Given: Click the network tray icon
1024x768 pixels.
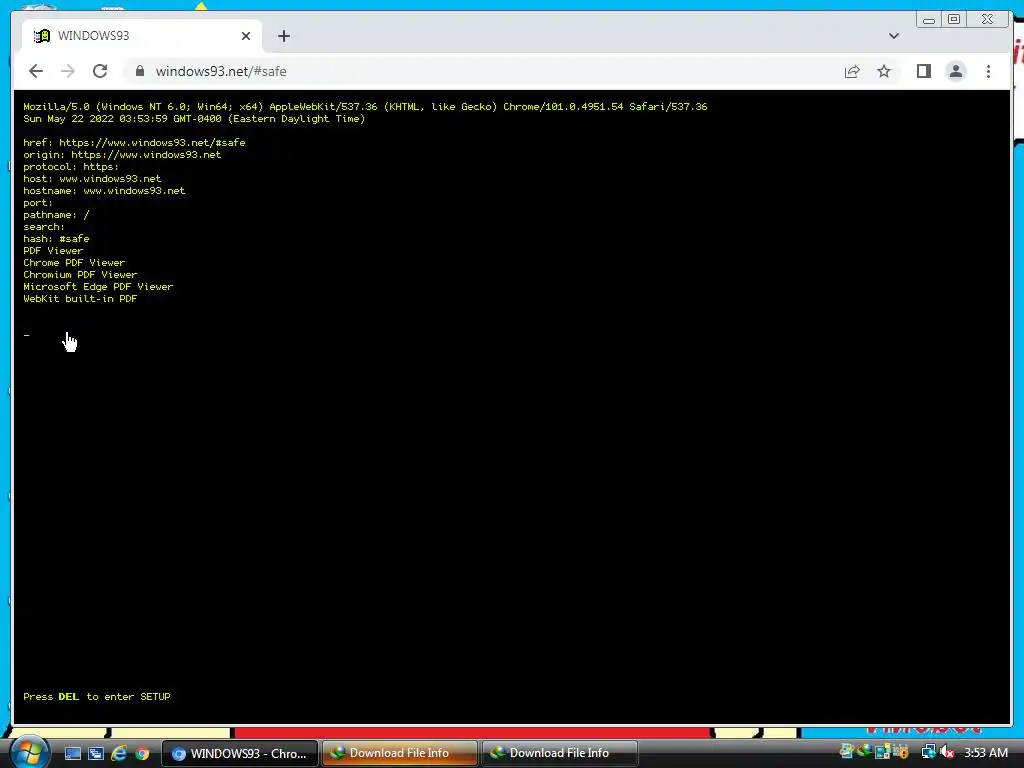Looking at the screenshot, I should (x=928, y=752).
